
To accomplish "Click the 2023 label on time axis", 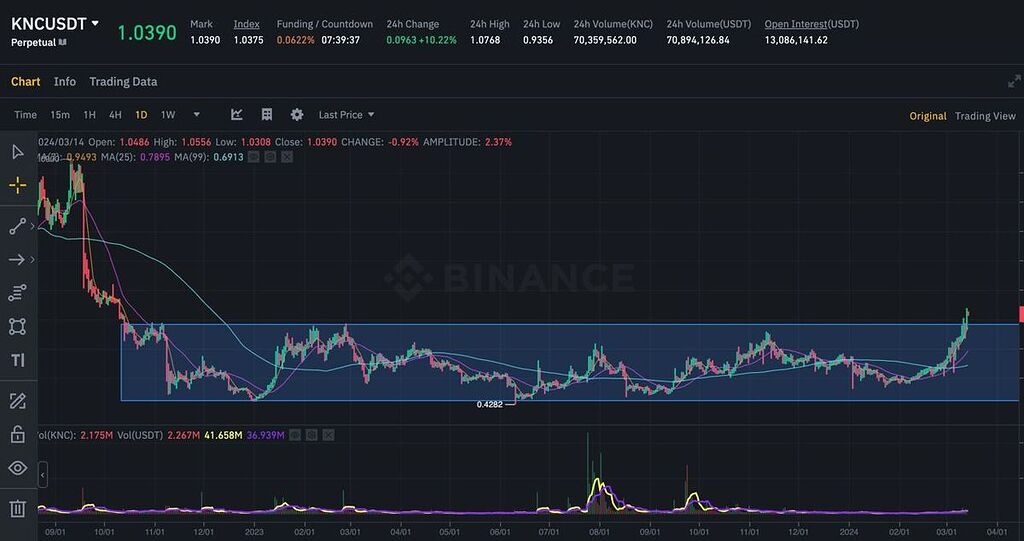I will coord(254,533).
